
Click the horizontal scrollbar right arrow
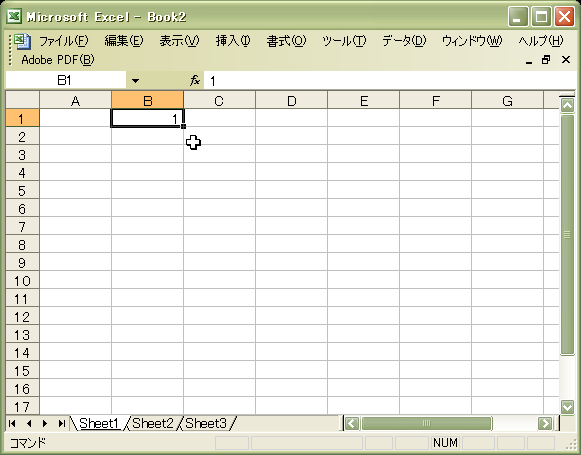(545, 423)
